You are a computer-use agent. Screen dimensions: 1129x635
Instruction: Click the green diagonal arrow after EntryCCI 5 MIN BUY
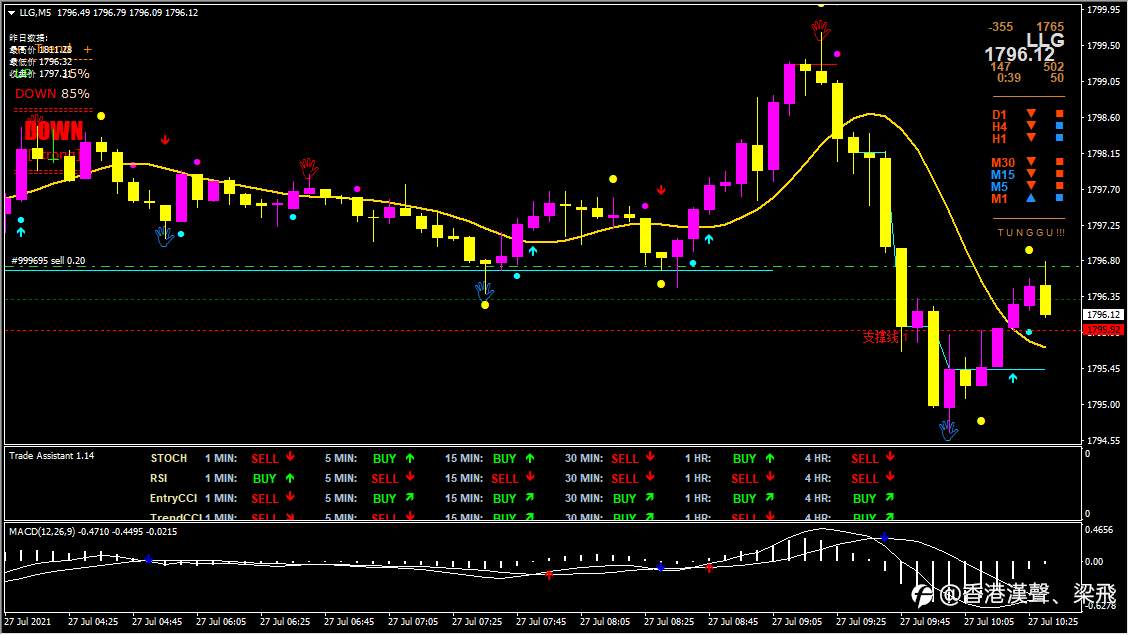[x=410, y=497]
